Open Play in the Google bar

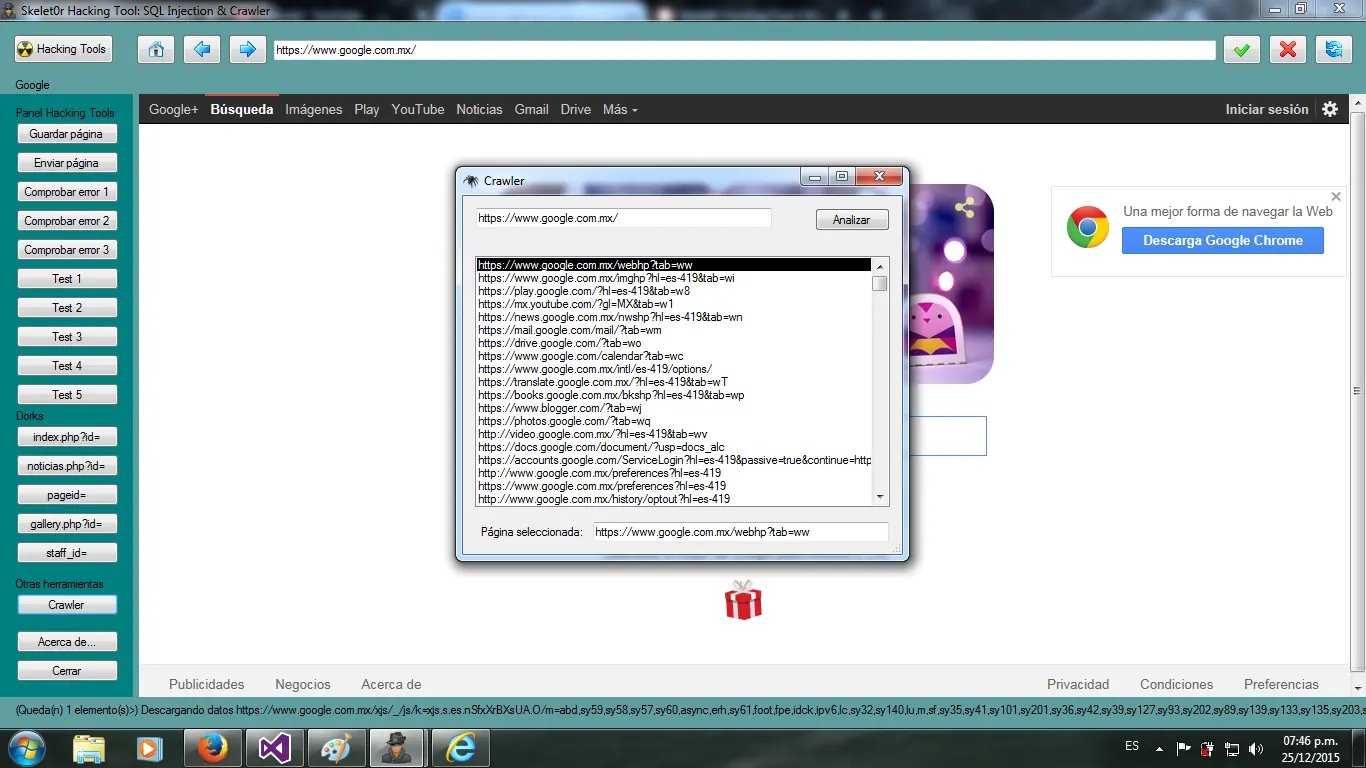click(367, 109)
